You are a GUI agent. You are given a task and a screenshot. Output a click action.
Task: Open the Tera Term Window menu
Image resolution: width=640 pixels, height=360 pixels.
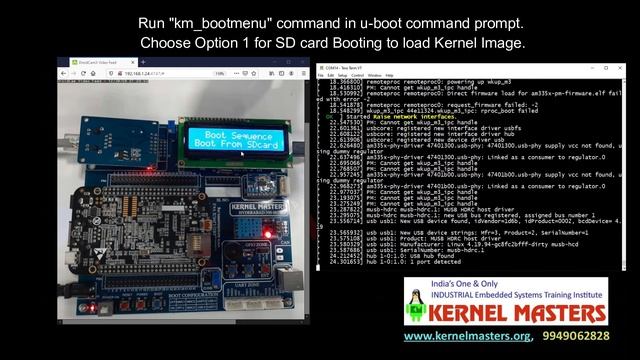coord(374,76)
